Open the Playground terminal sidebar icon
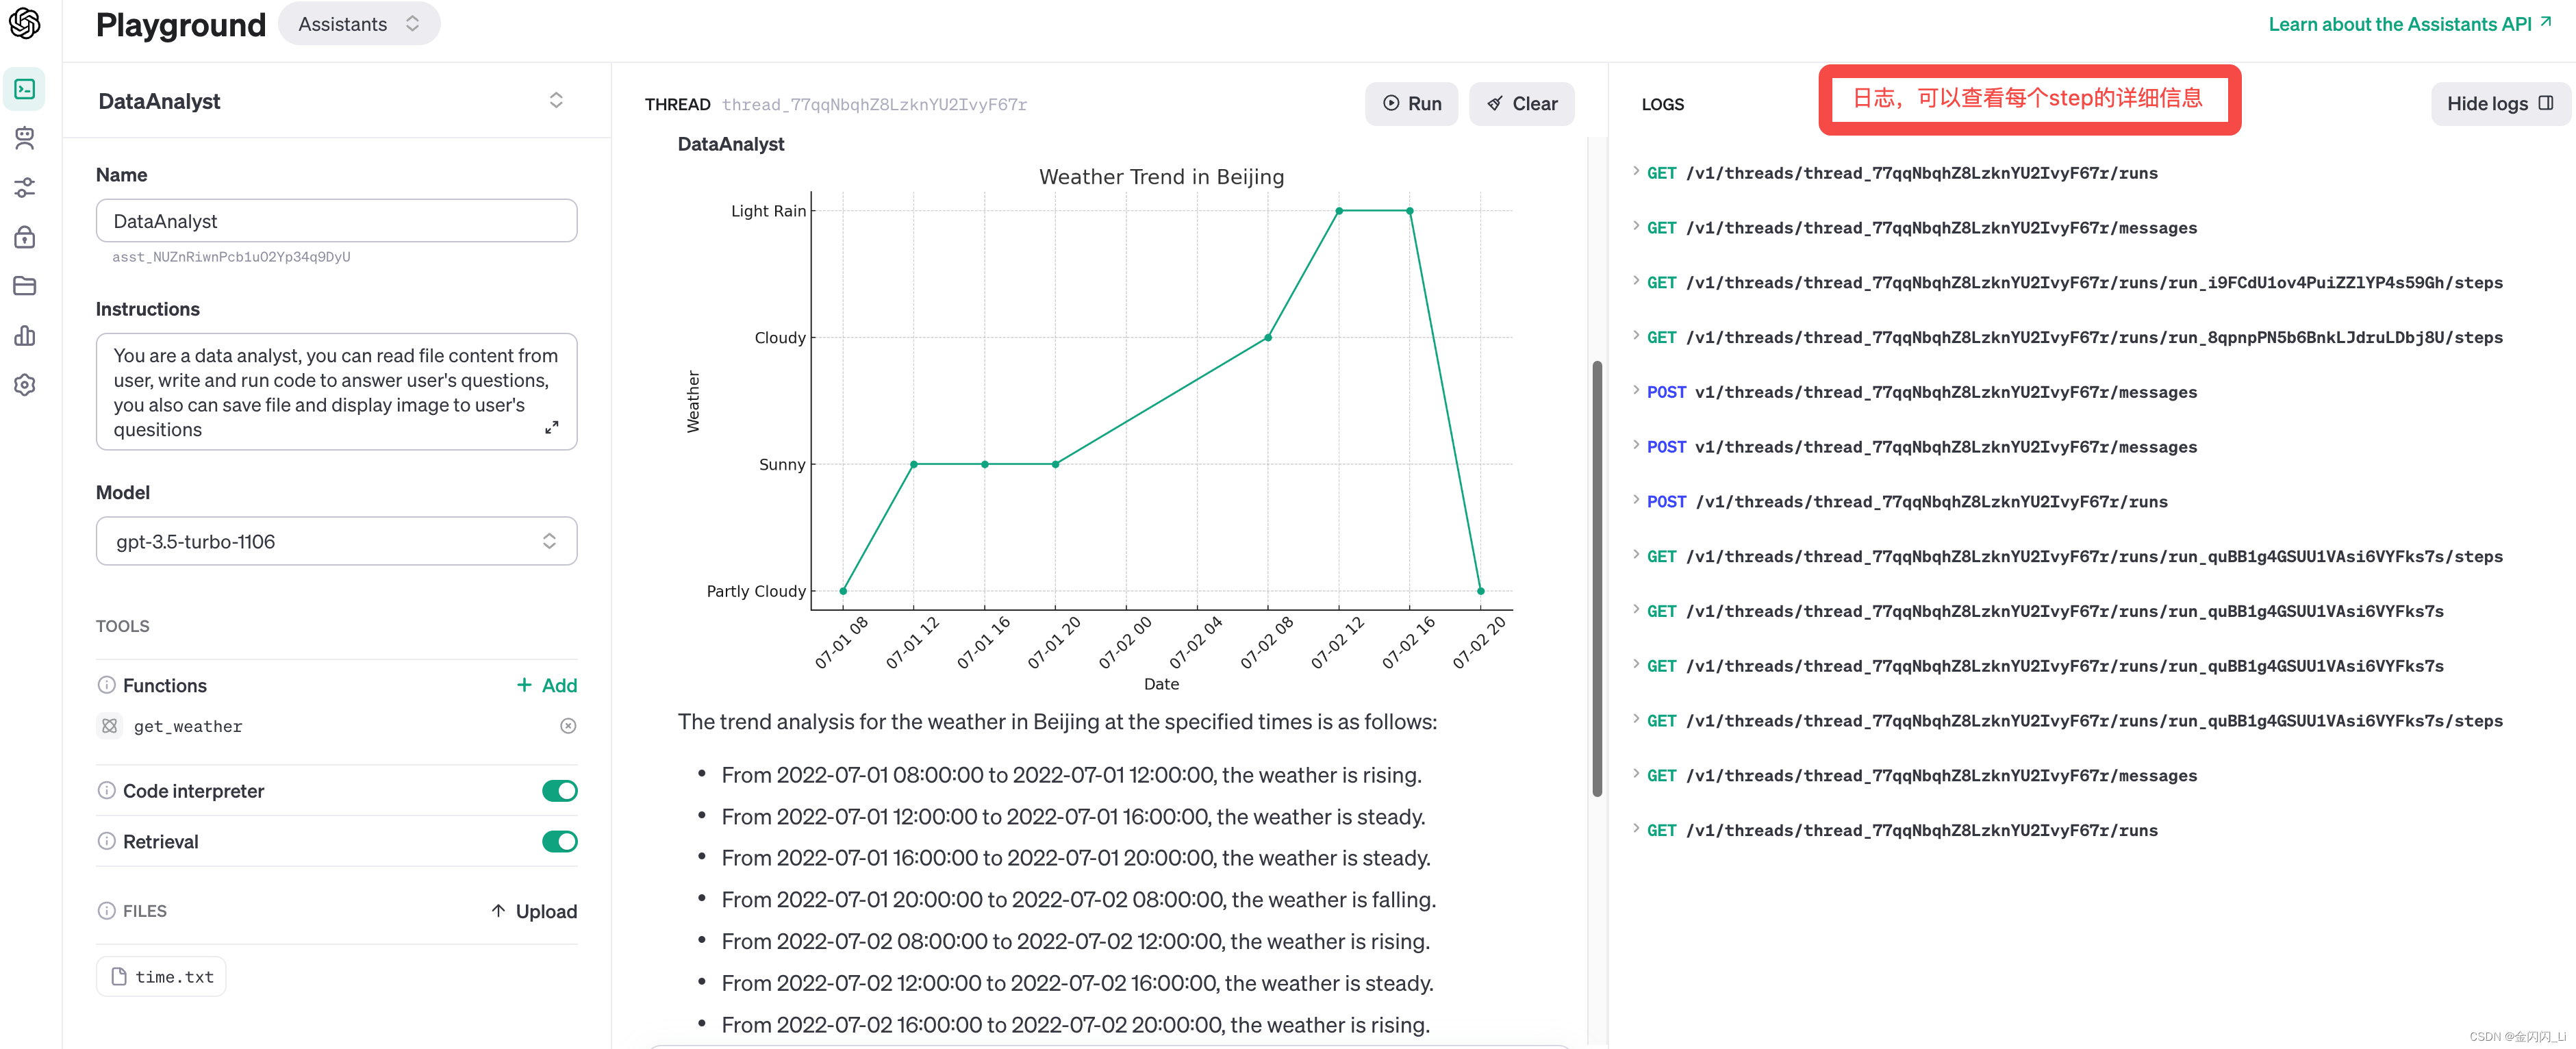 click(25, 89)
